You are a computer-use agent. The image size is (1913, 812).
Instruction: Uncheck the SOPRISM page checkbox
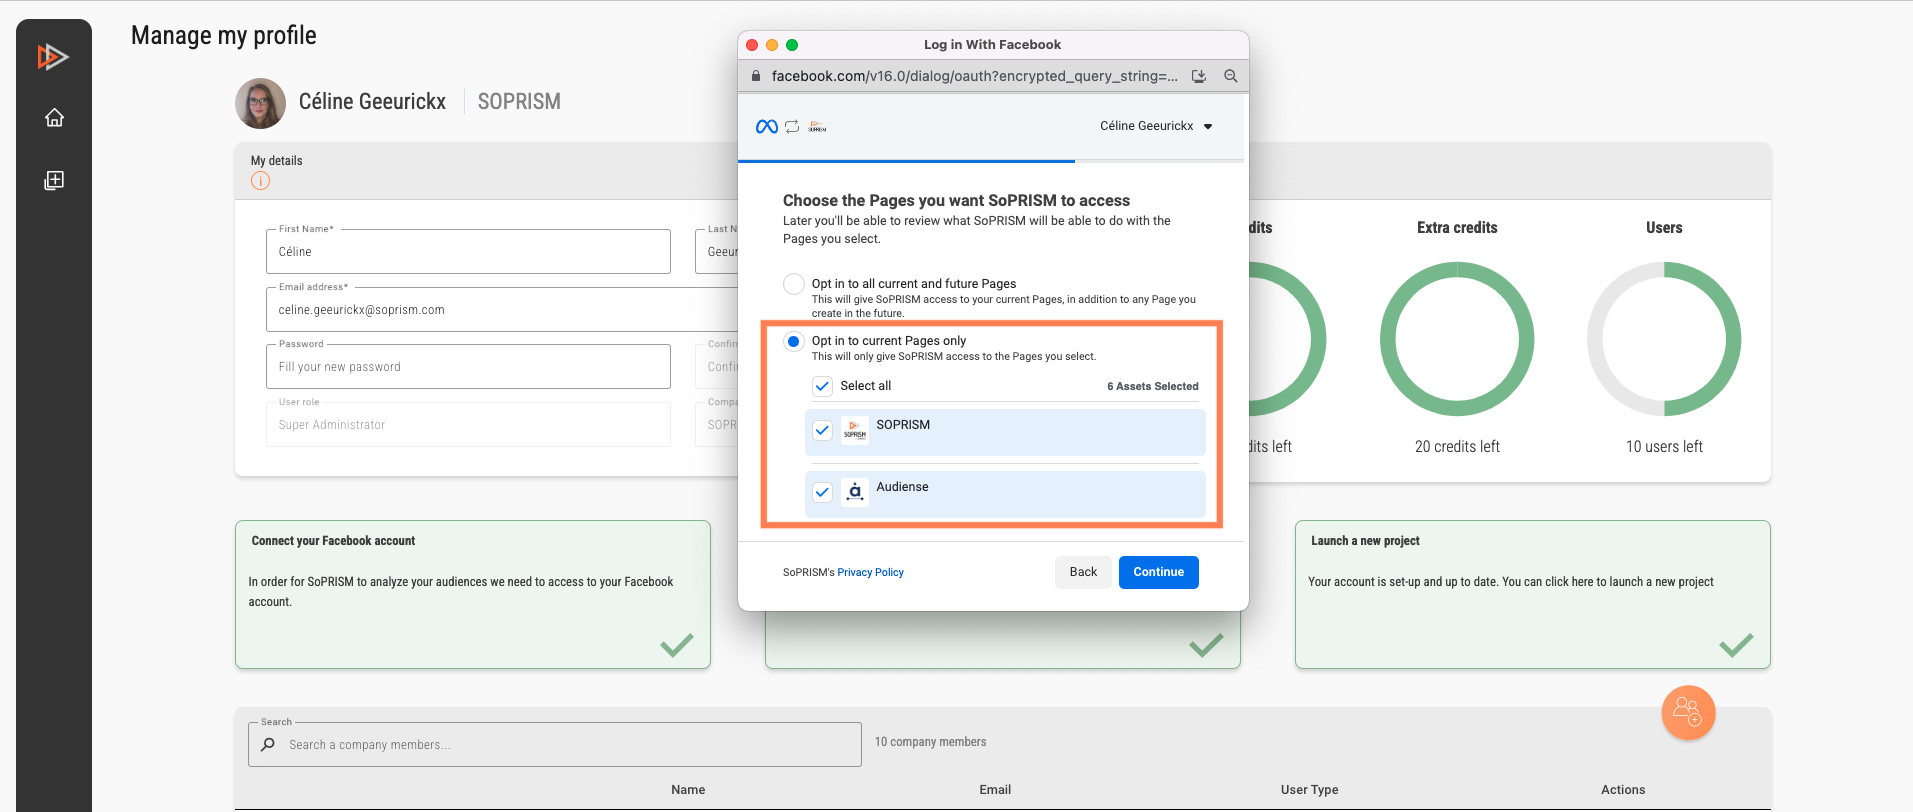pyautogui.click(x=822, y=430)
